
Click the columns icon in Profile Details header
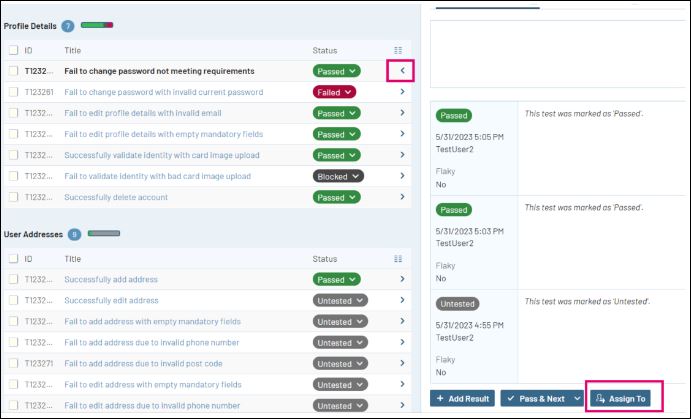coord(398,50)
